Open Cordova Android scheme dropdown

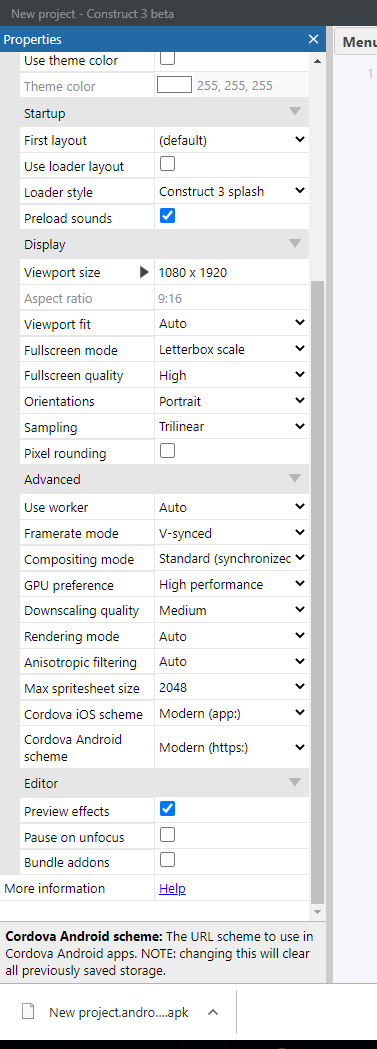tap(232, 747)
